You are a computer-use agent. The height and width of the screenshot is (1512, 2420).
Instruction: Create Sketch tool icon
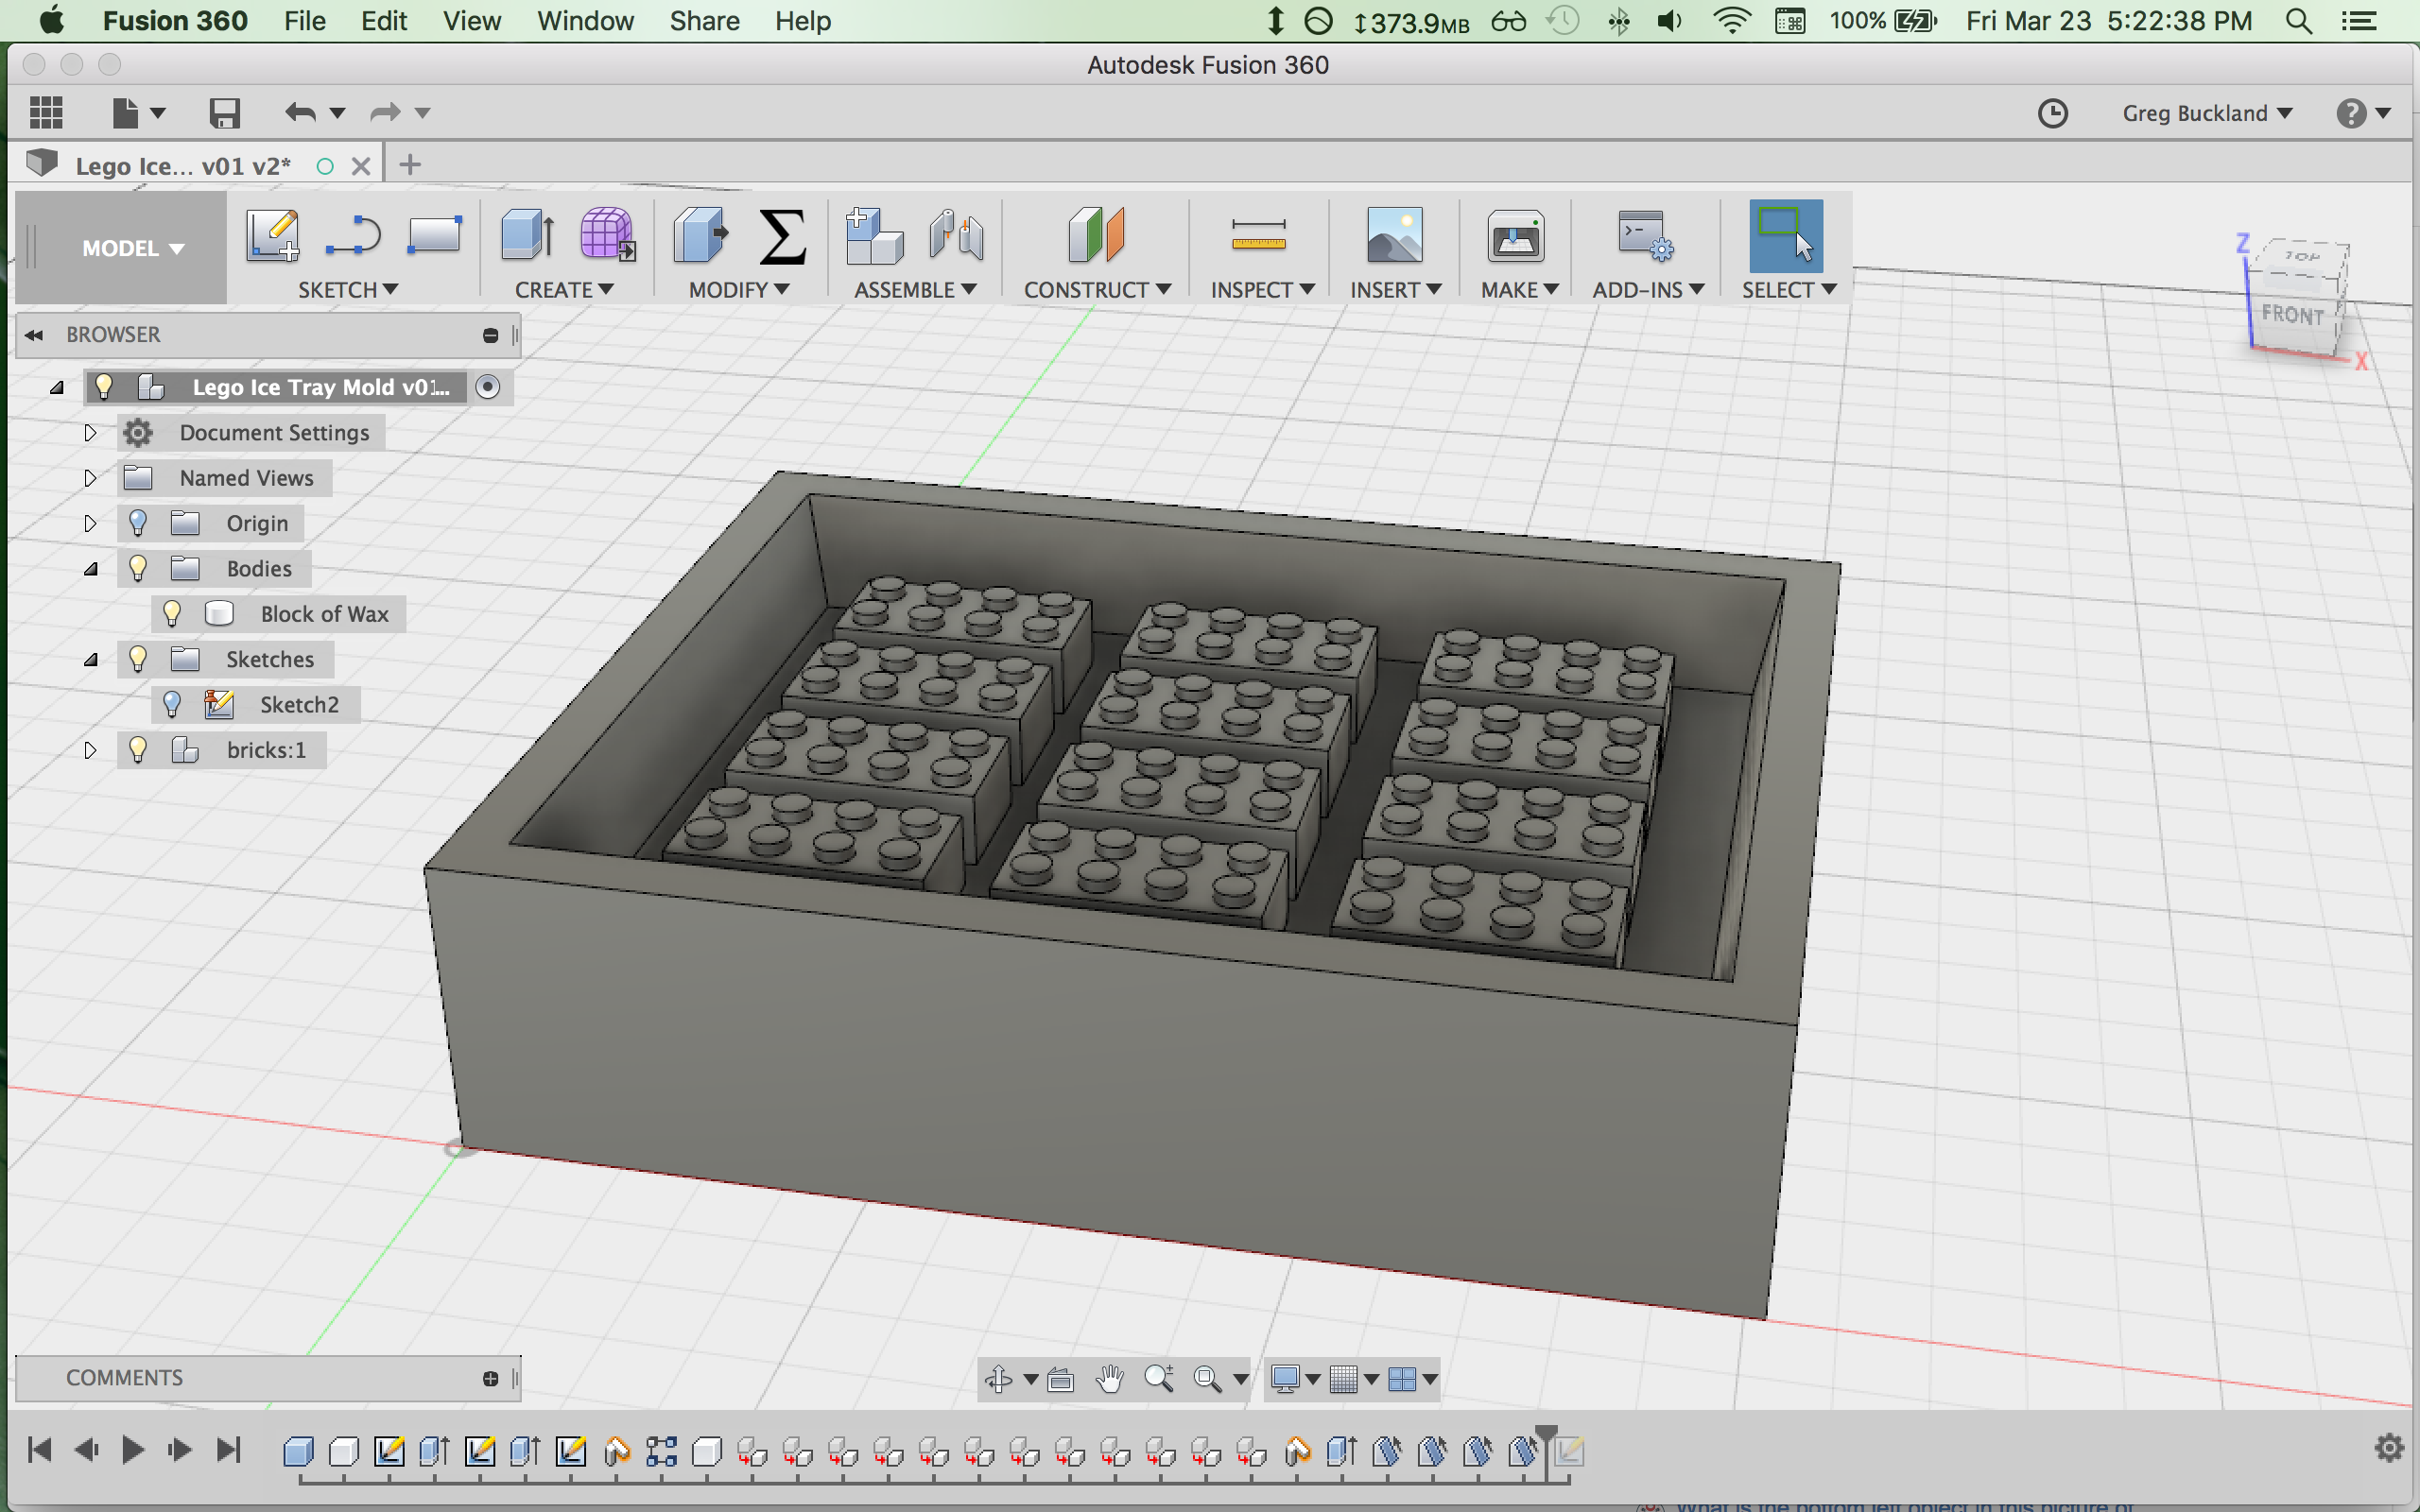click(x=273, y=236)
